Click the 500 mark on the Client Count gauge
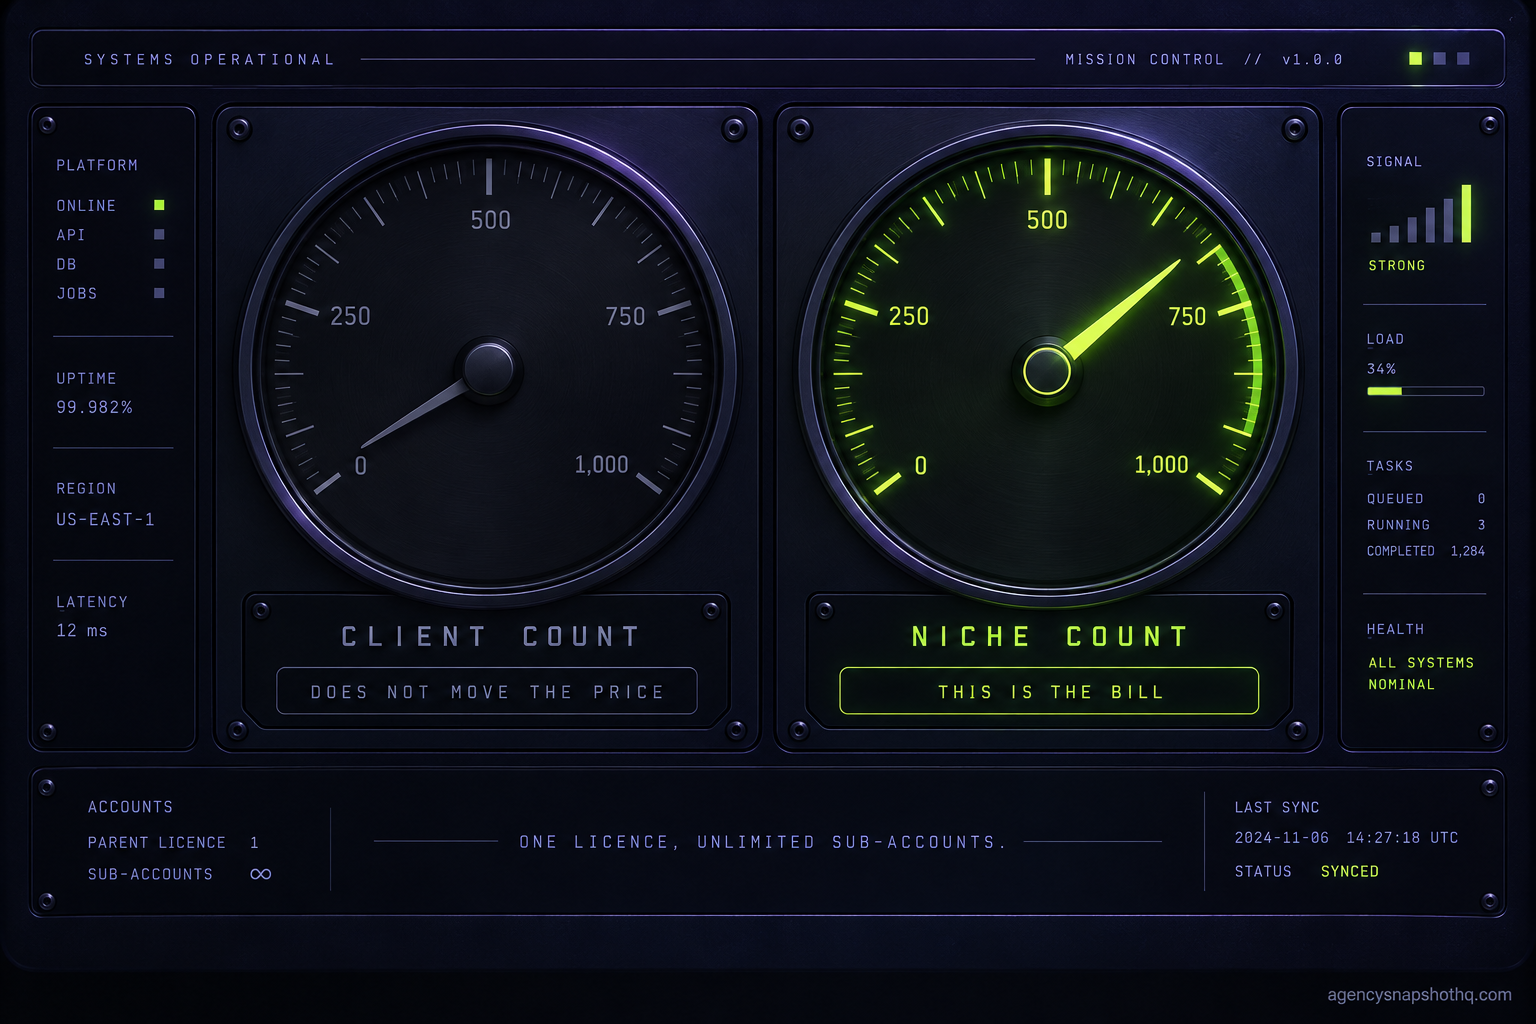Image resolution: width=1536 pixels, height=1024 pixels. coord(490,220)
